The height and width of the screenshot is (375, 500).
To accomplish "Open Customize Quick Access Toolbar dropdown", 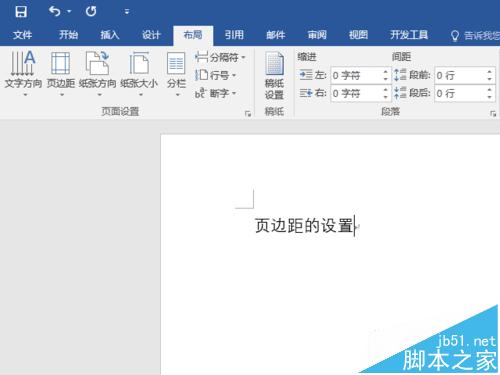I will 127,12.
